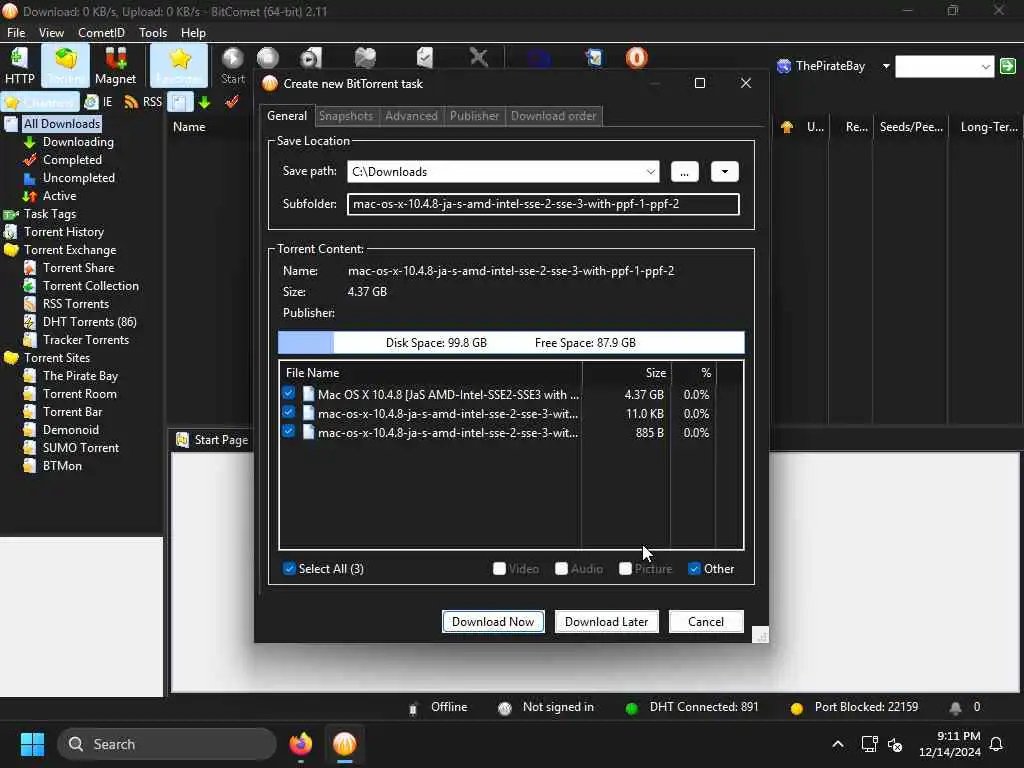Click the Channels star button
The height and width of the screenshot is (768, 1024).
point(40,102)
